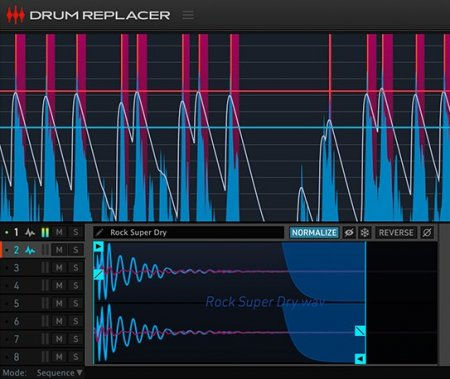Click the pencil edit icon beside sample name
Image resolution: width=450 pixels, height=379 pixels.
(x=99, y=232)
